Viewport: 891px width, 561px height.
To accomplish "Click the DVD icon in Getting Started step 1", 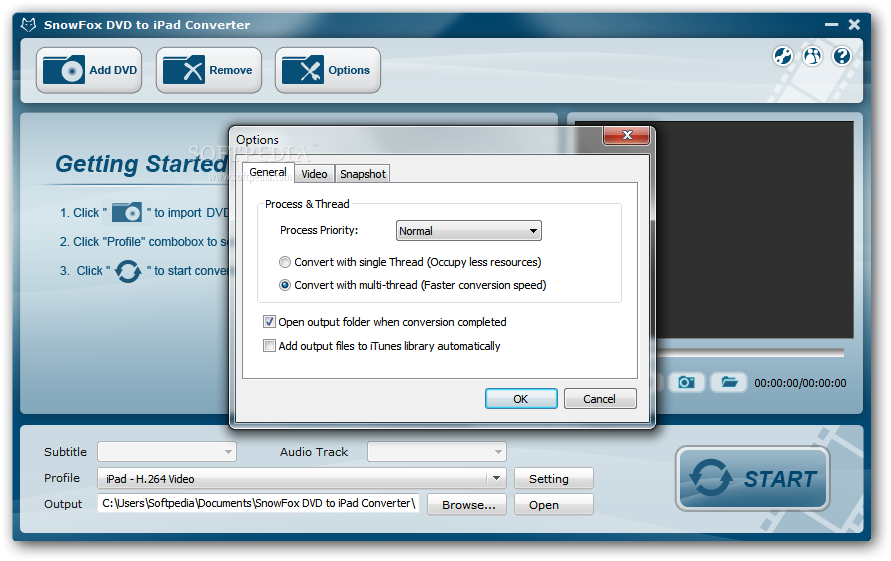I will 127,213.
